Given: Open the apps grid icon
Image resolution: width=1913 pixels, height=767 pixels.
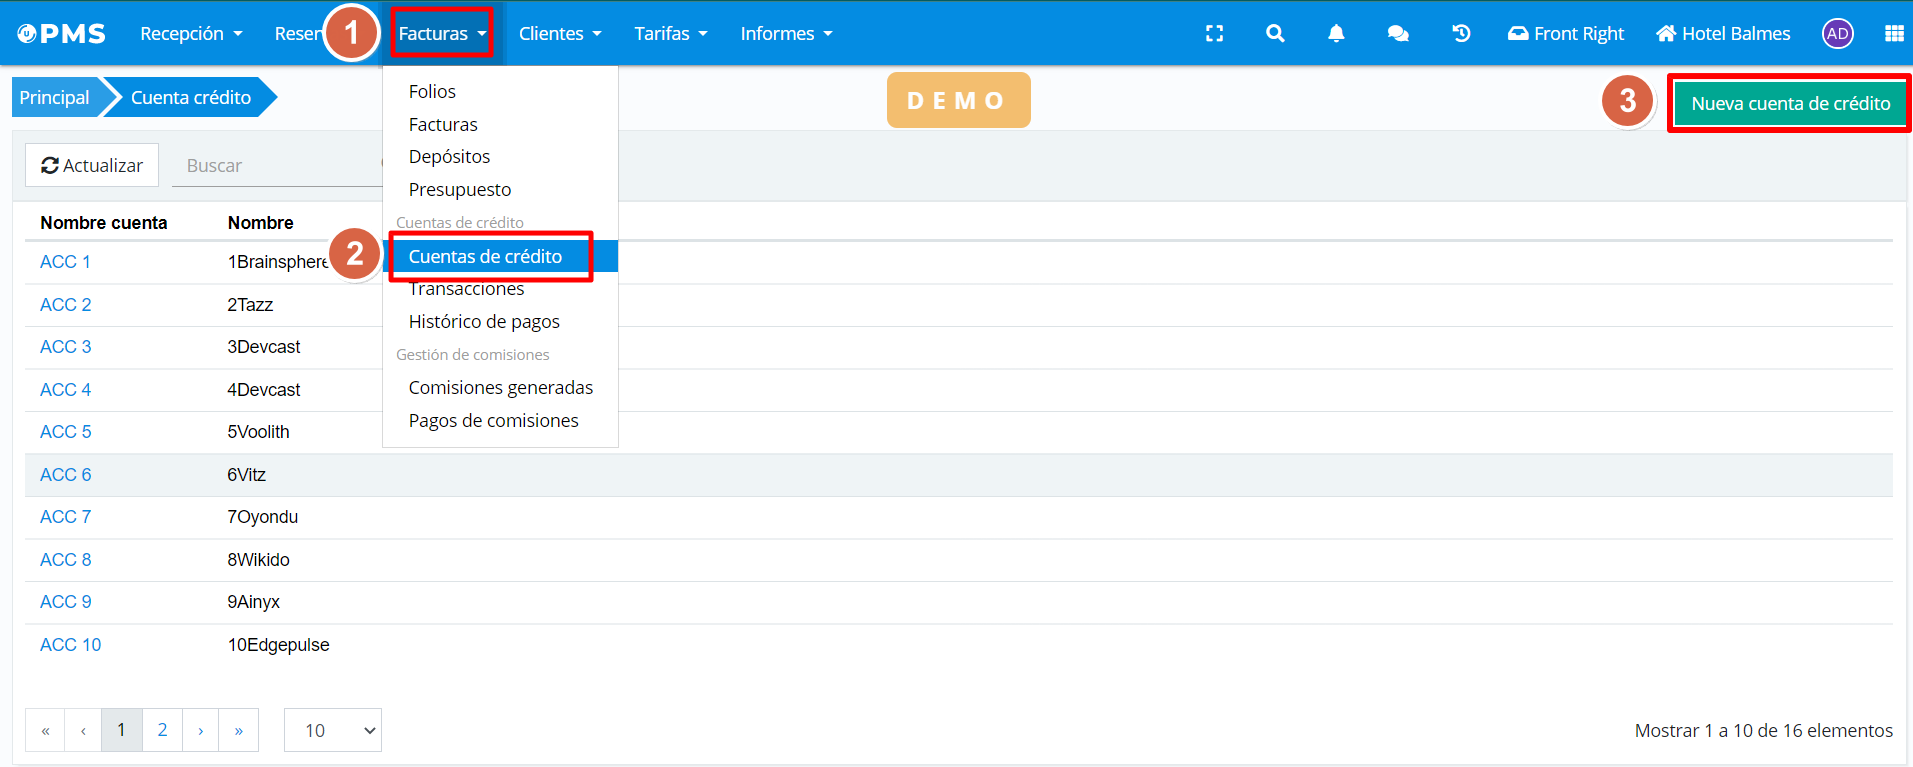Looking at the screenshot, I should tap(1893, 33).
